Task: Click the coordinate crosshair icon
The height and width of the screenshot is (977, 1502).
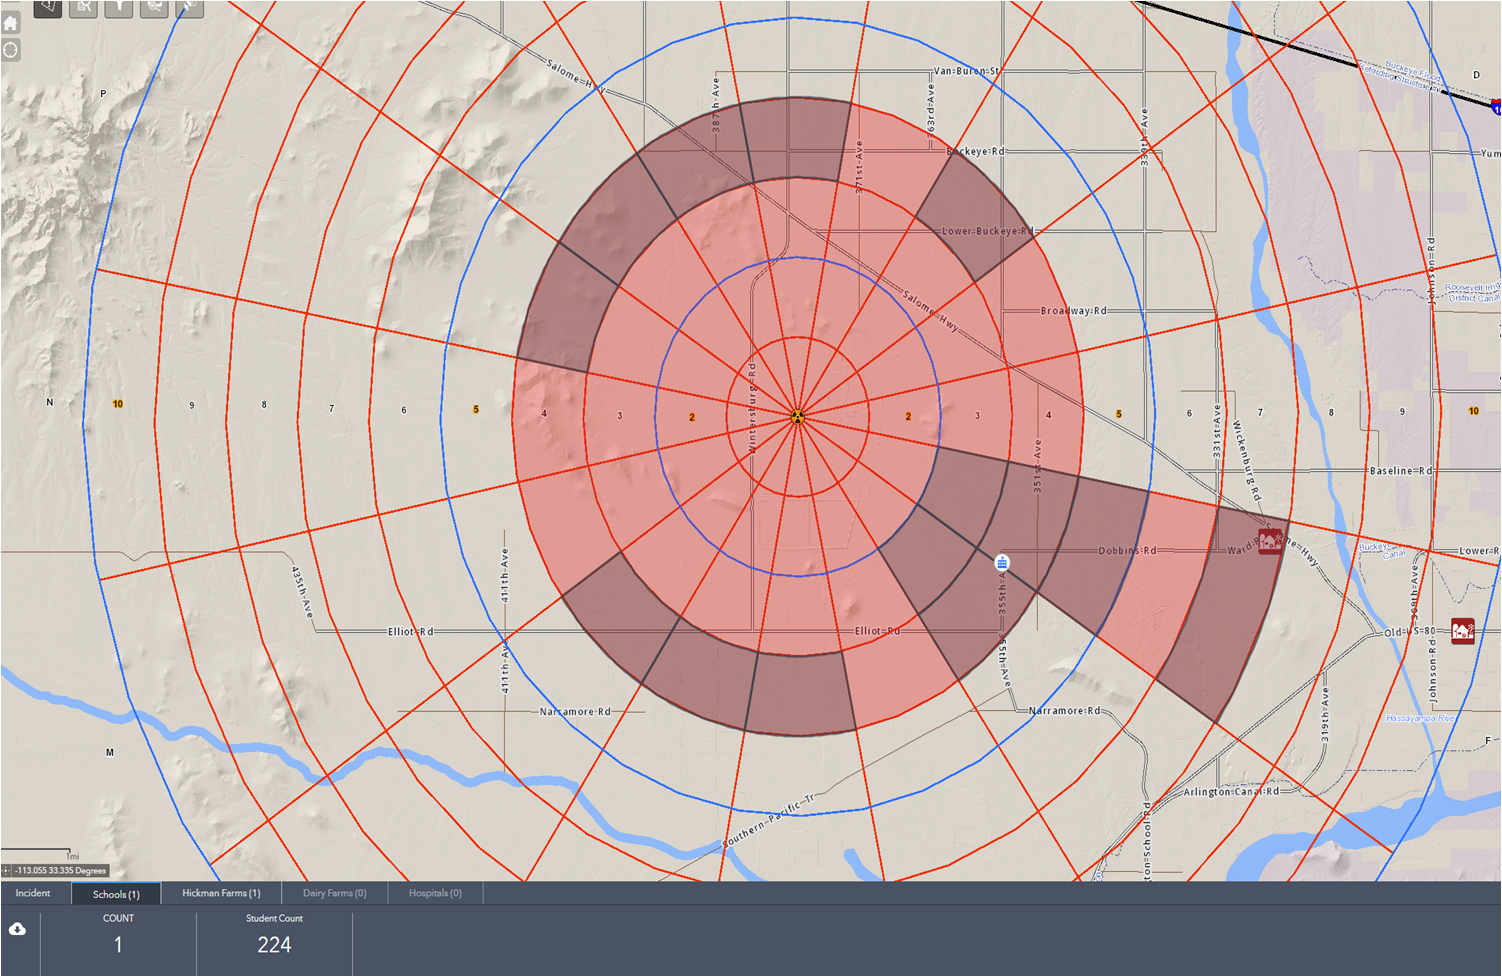Action: click(7, 871)
